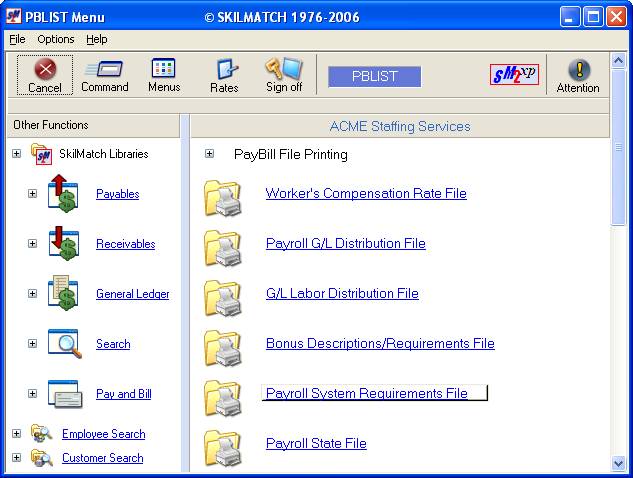Click the Customer Search folder icon
The image size is (633, 478).
click(42, 458)
